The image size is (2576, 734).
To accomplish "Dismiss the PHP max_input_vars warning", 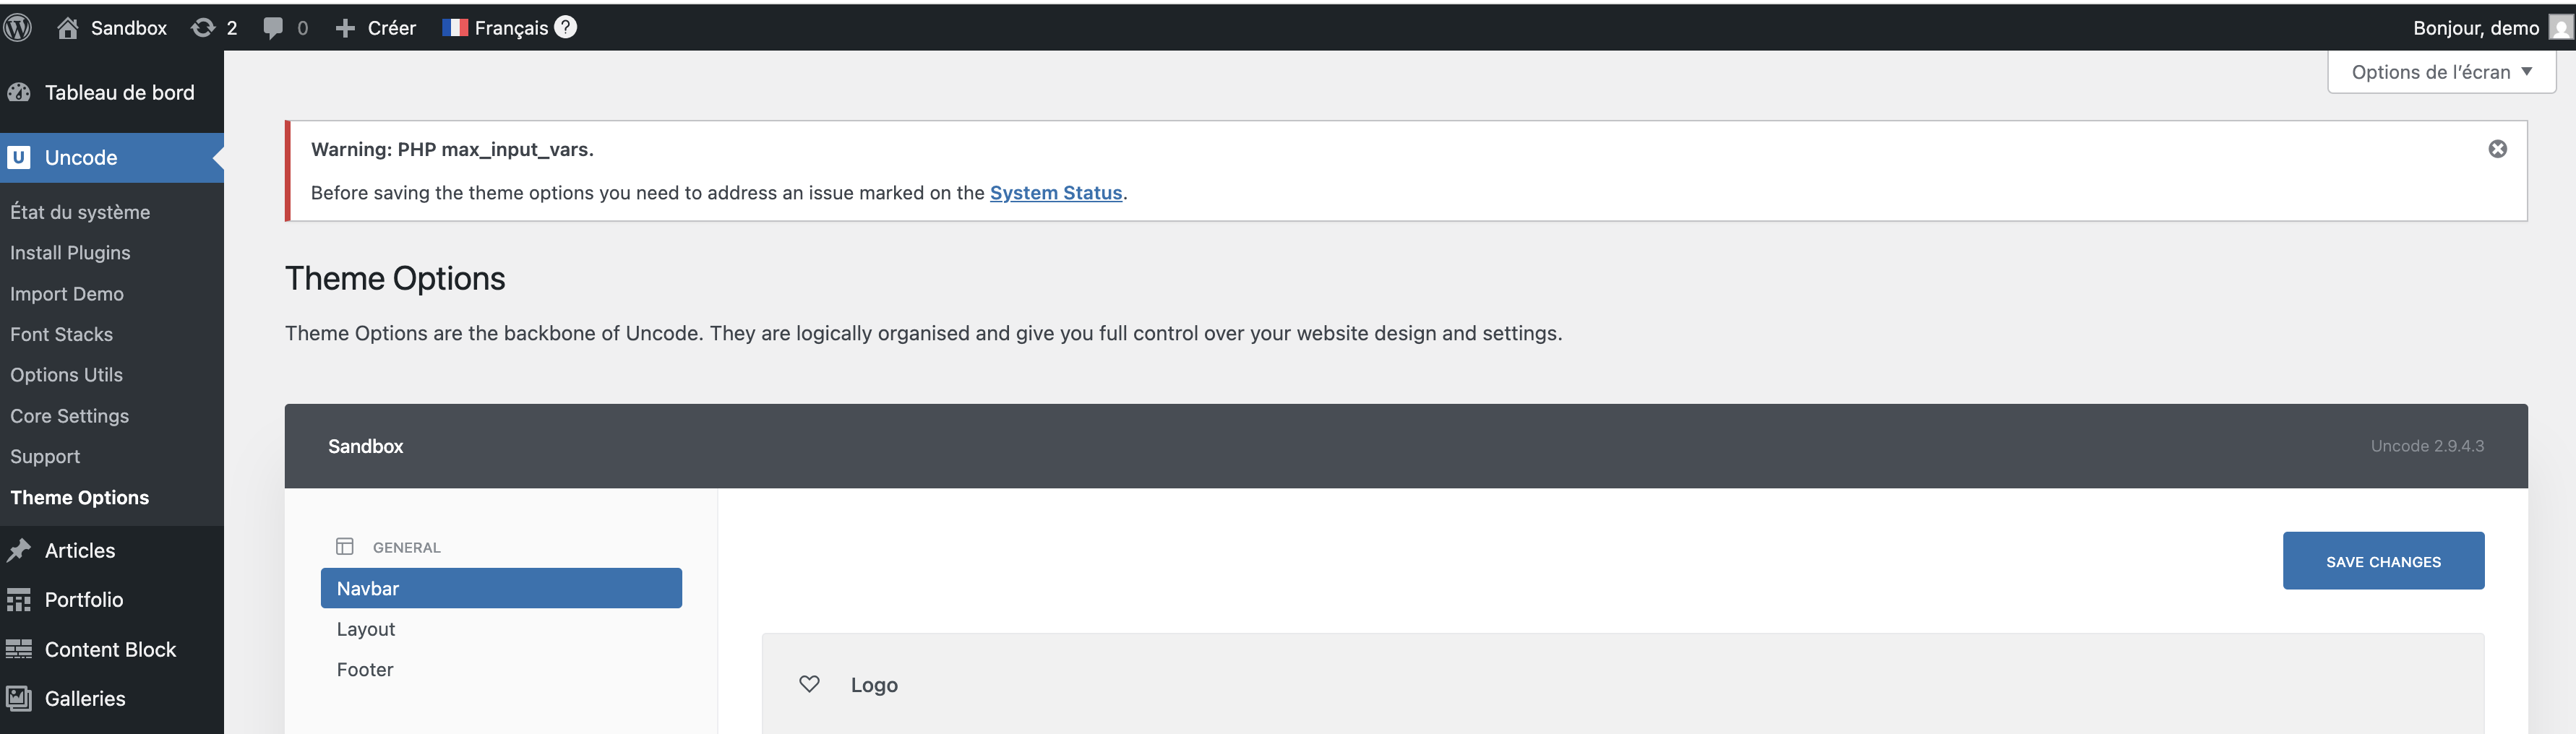I will click(2497, 149).
